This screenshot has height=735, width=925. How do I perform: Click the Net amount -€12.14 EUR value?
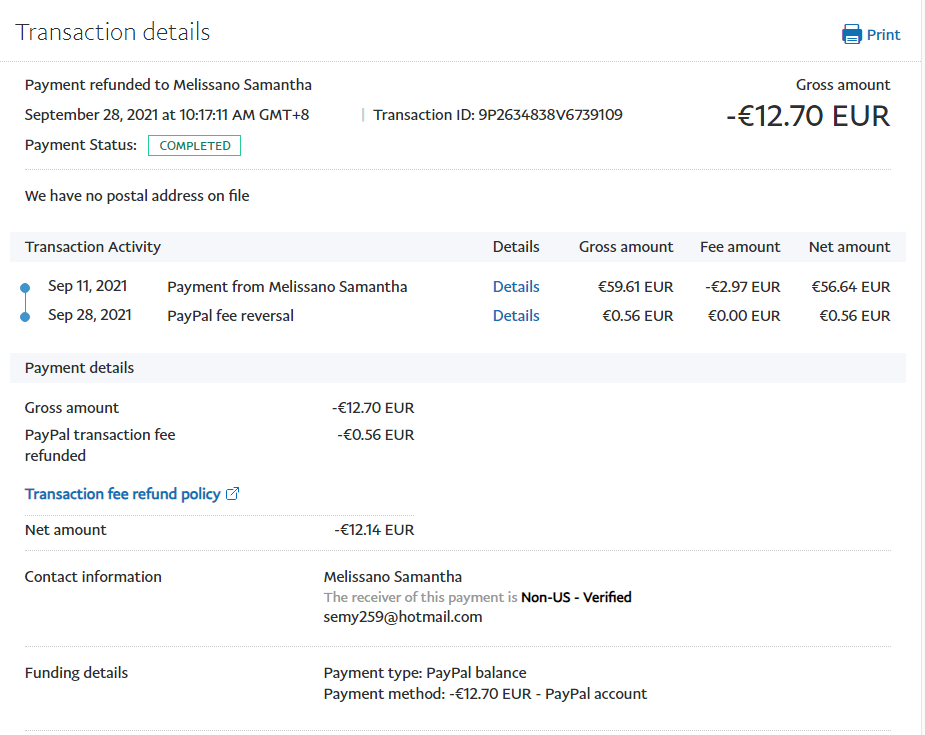click(x=374, y=530)
